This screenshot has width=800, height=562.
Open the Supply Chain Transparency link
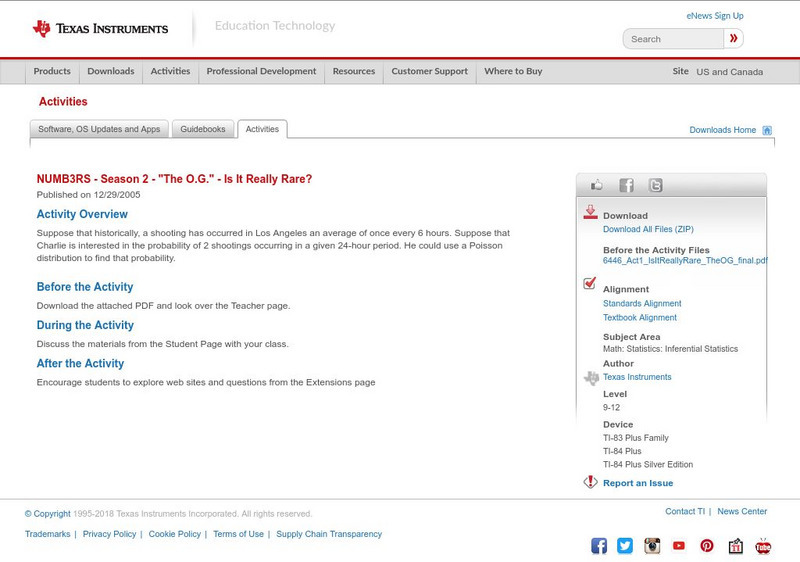[329, 534]
